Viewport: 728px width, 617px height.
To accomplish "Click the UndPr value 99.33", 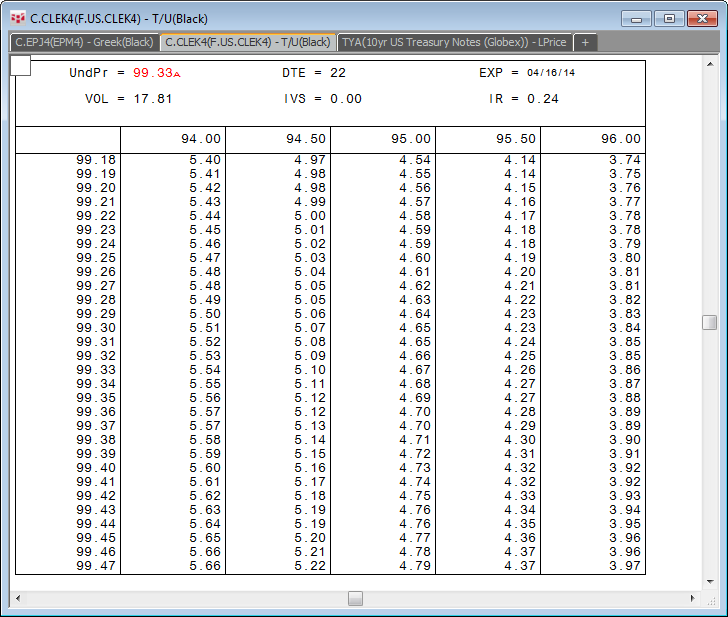I will tap(152, 73).
